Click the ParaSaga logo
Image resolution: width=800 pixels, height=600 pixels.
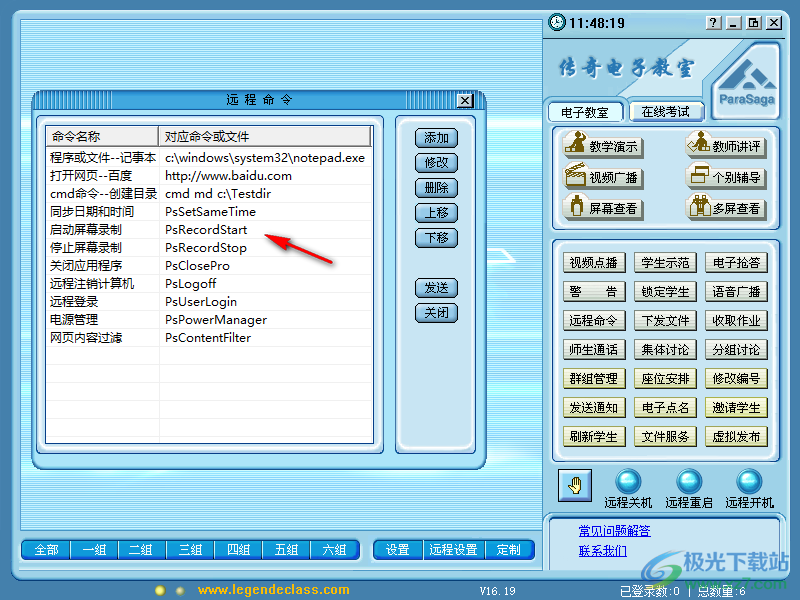coord(746,82)
